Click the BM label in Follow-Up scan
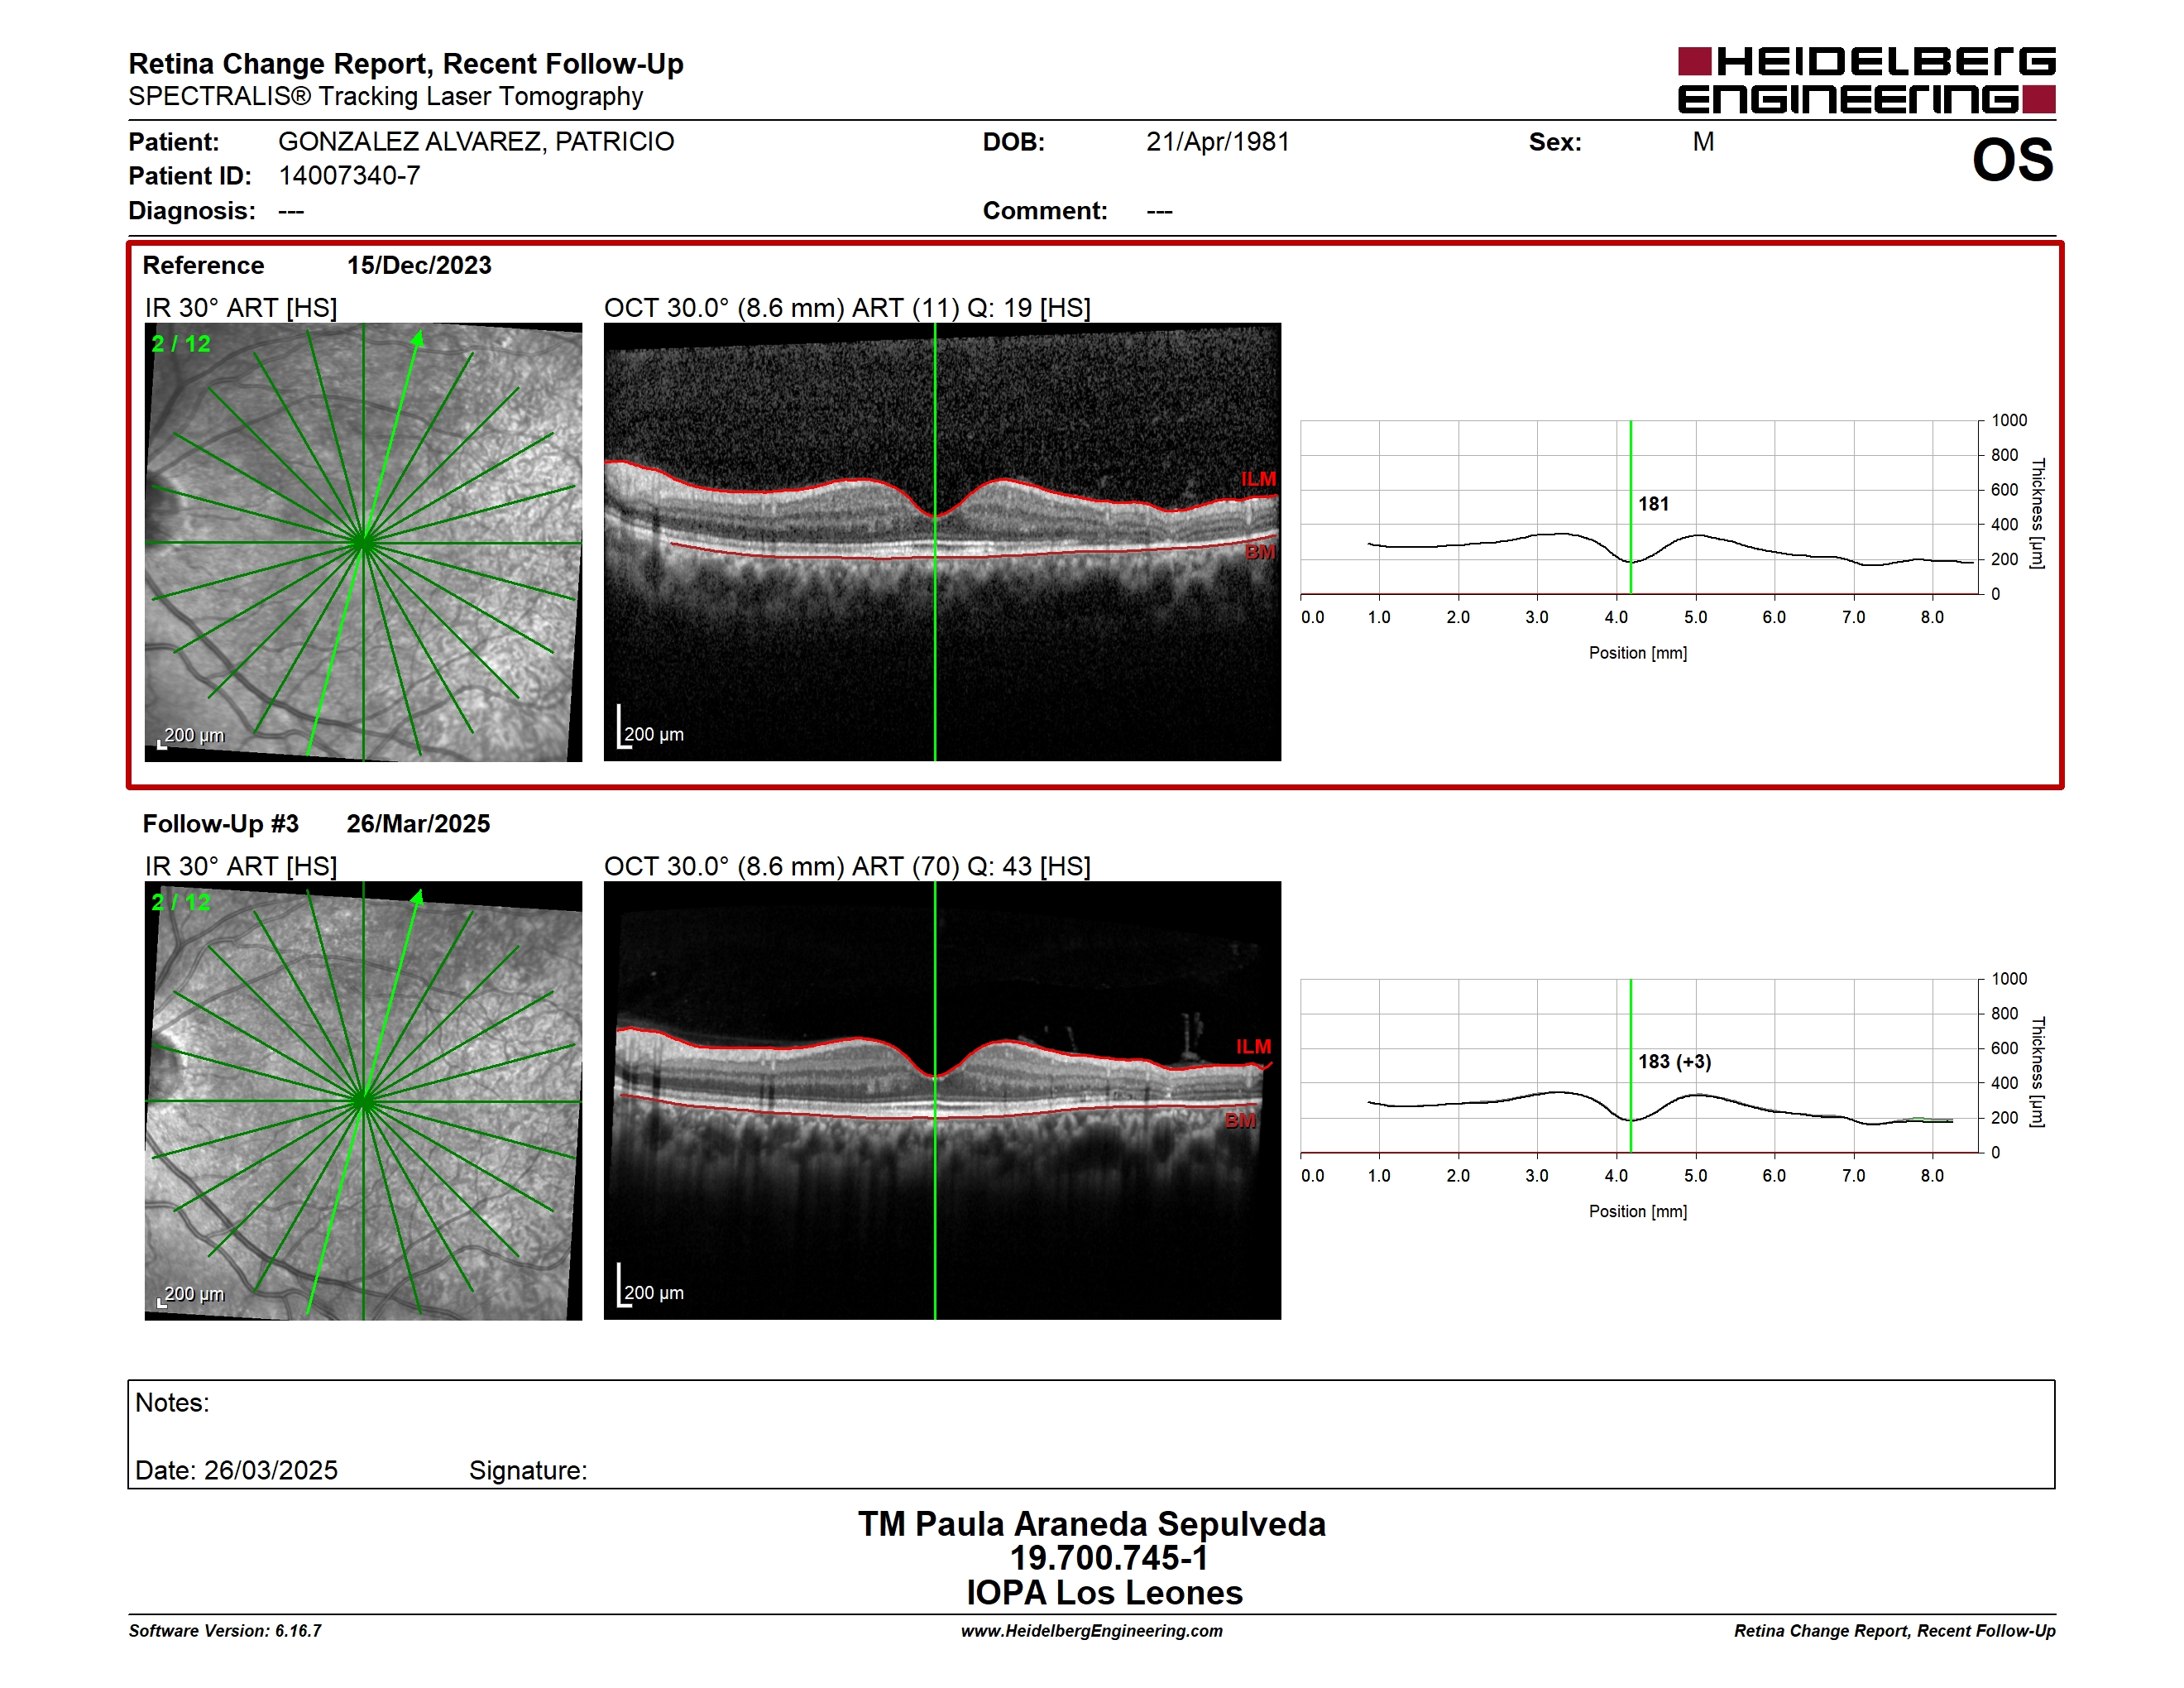 coord(1240,1121)
